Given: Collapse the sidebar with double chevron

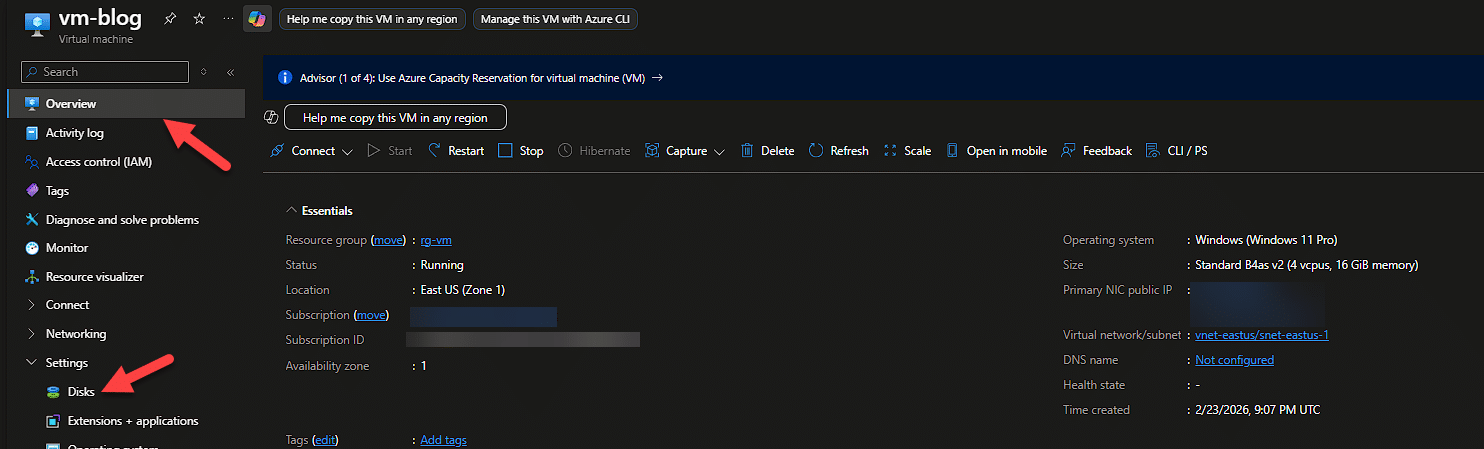Looking at the screenshot, I should tap(230, 72).
